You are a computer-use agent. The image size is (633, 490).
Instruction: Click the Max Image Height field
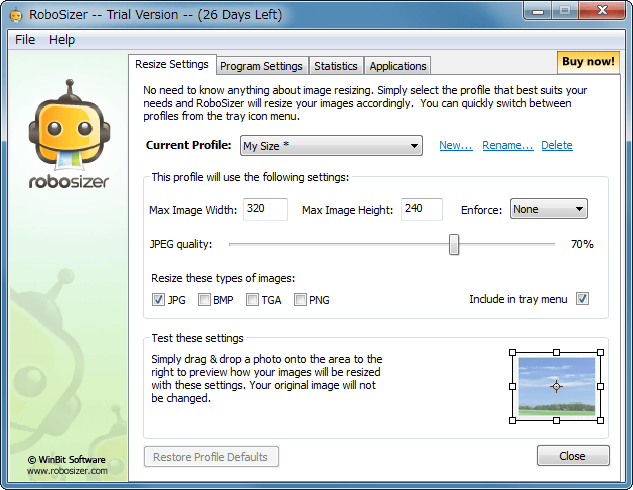pos(421,209)
